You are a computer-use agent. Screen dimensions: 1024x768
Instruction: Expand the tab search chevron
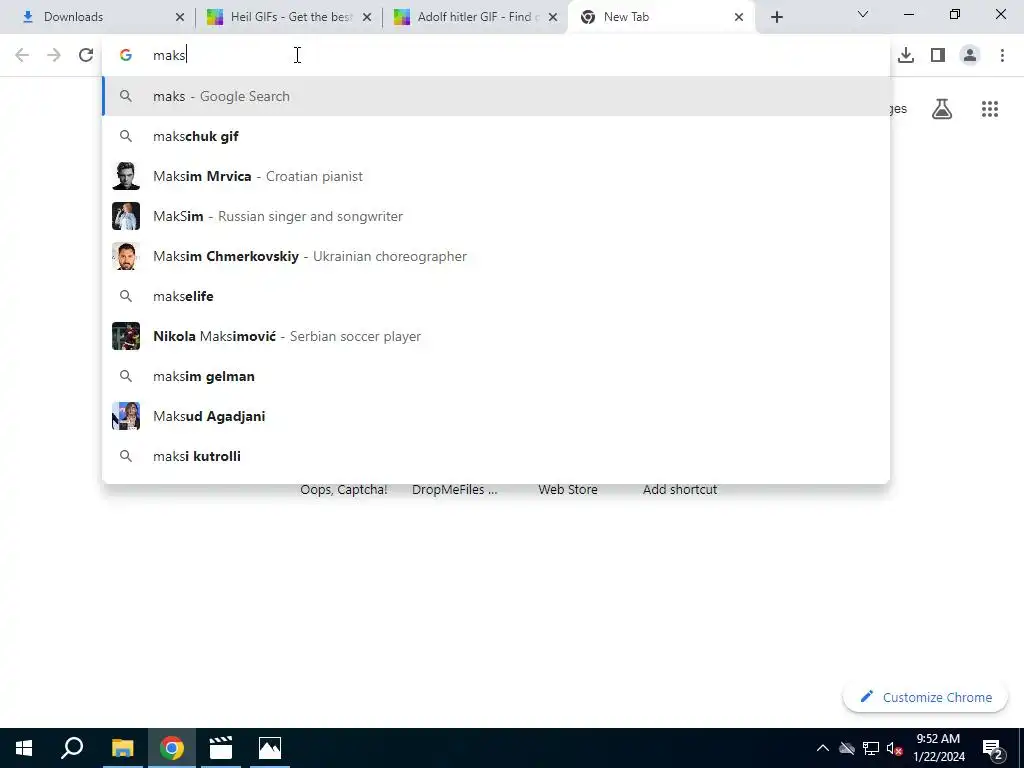click(863, 14)
